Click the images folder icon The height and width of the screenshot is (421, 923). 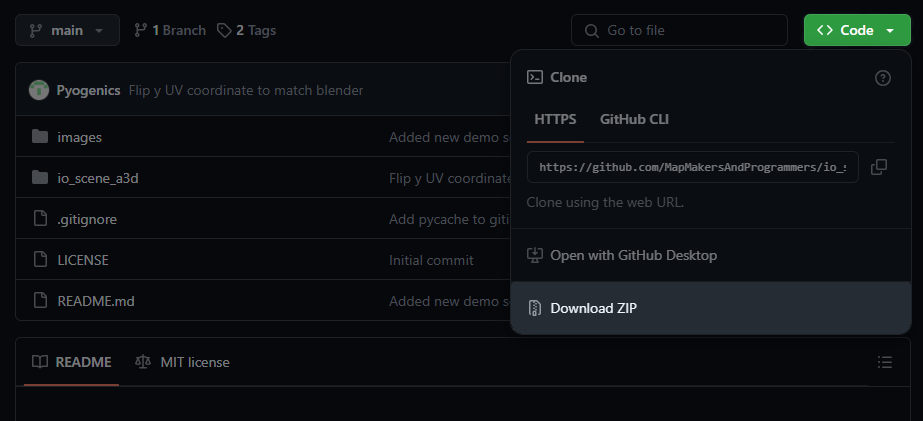(40, 137)
